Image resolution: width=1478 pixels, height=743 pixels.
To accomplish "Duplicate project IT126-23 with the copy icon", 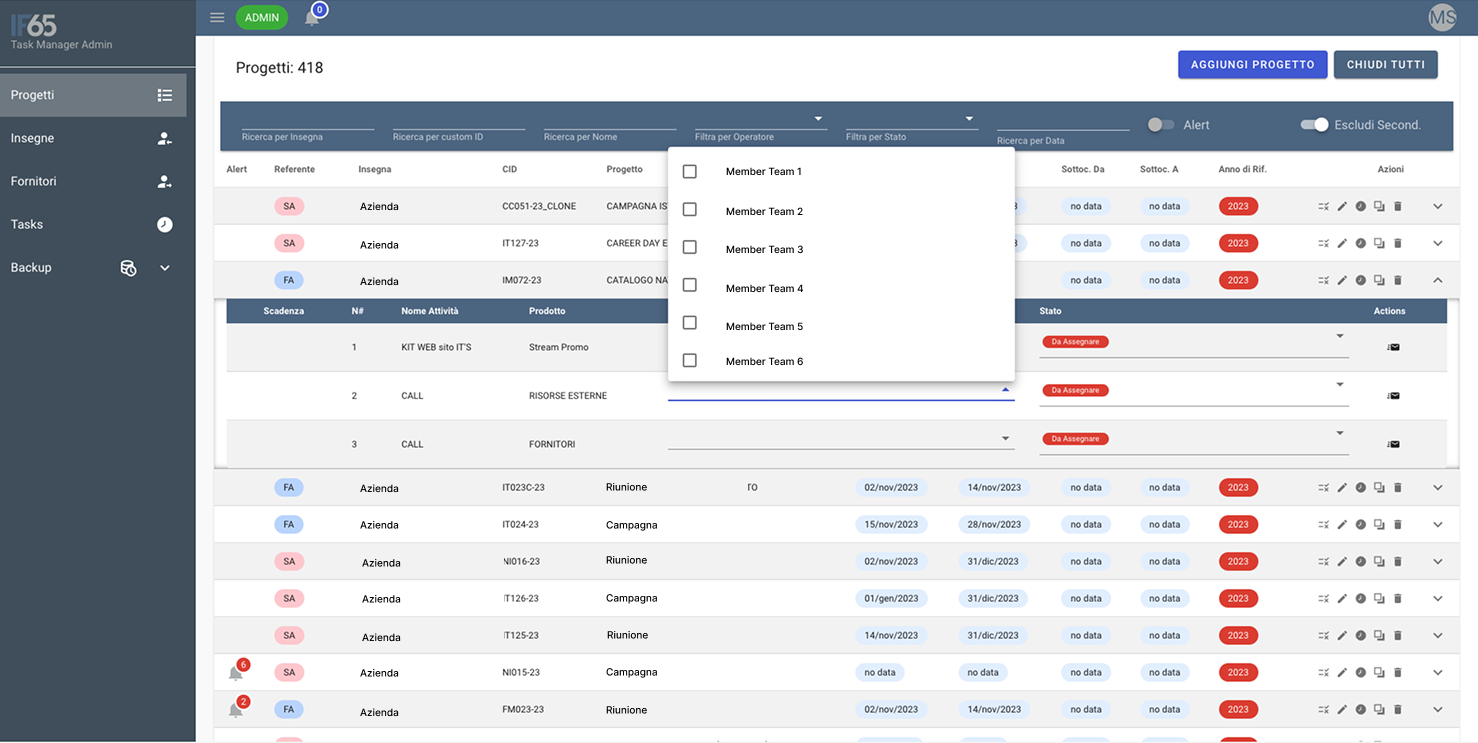I will [1379, 598].
